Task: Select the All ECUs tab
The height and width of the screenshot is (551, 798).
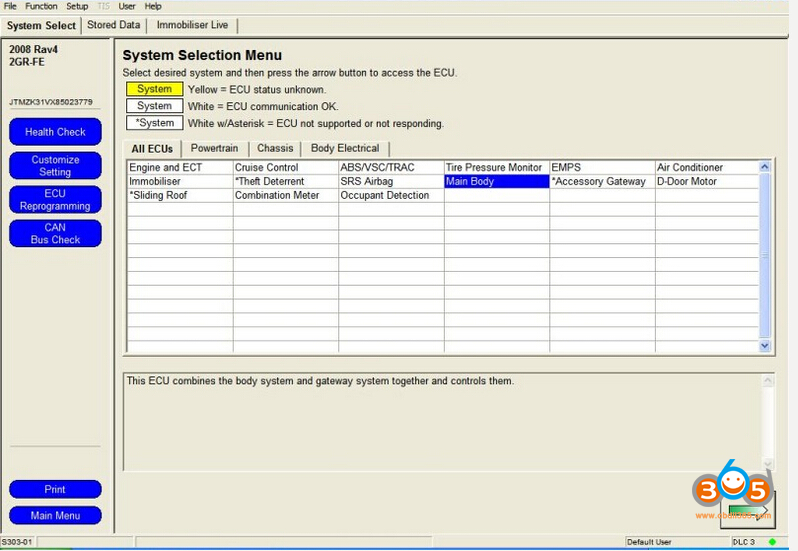Action: pyautogui.click(x=152, y=149)
